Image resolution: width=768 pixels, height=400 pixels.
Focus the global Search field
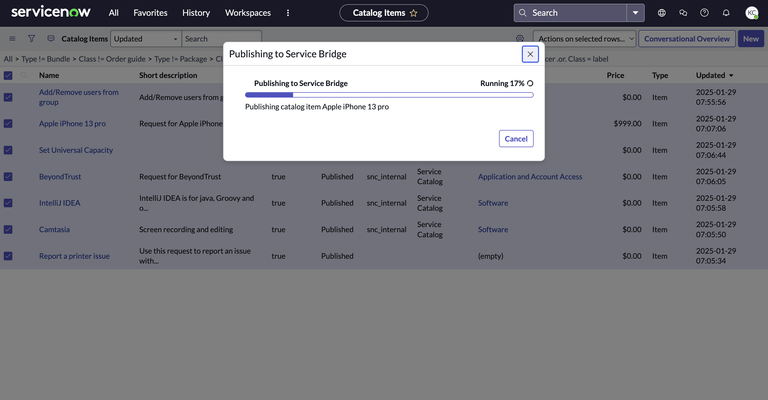(570, 13)
